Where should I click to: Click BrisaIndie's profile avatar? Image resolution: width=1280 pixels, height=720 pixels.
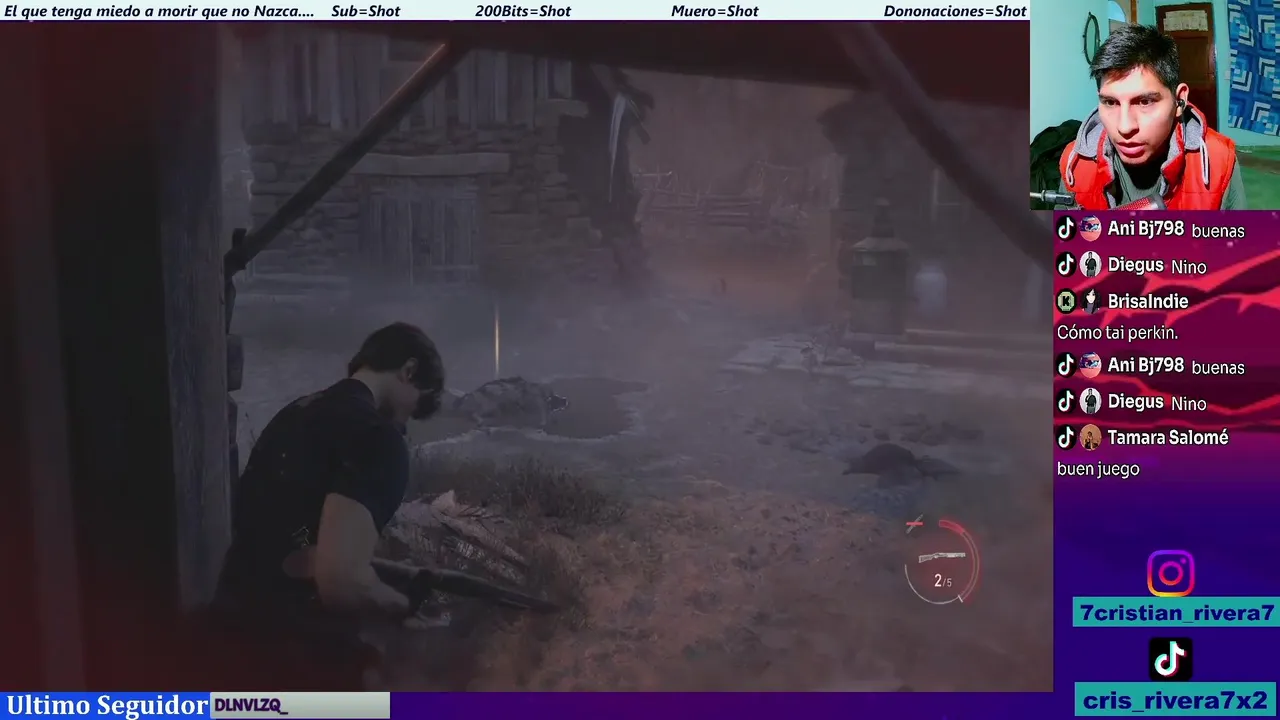click(1090, 301)
